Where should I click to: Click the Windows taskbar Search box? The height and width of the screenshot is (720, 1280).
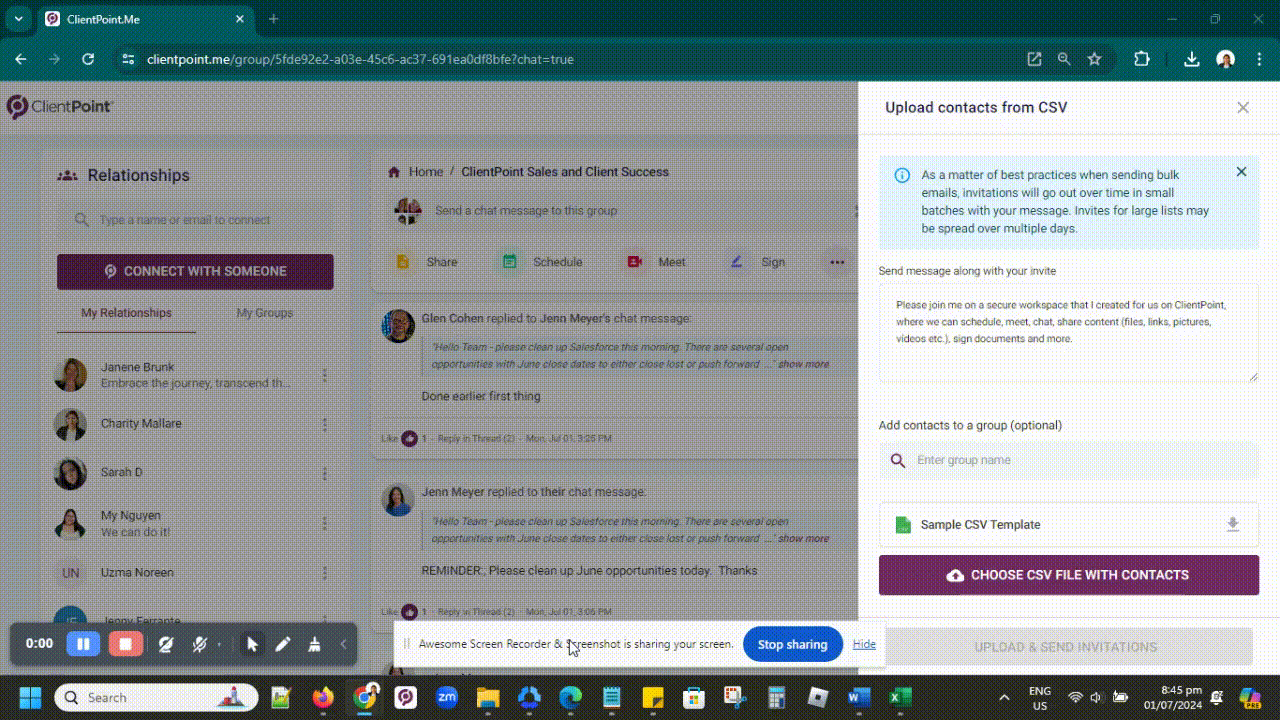click(x=156, y=697)
